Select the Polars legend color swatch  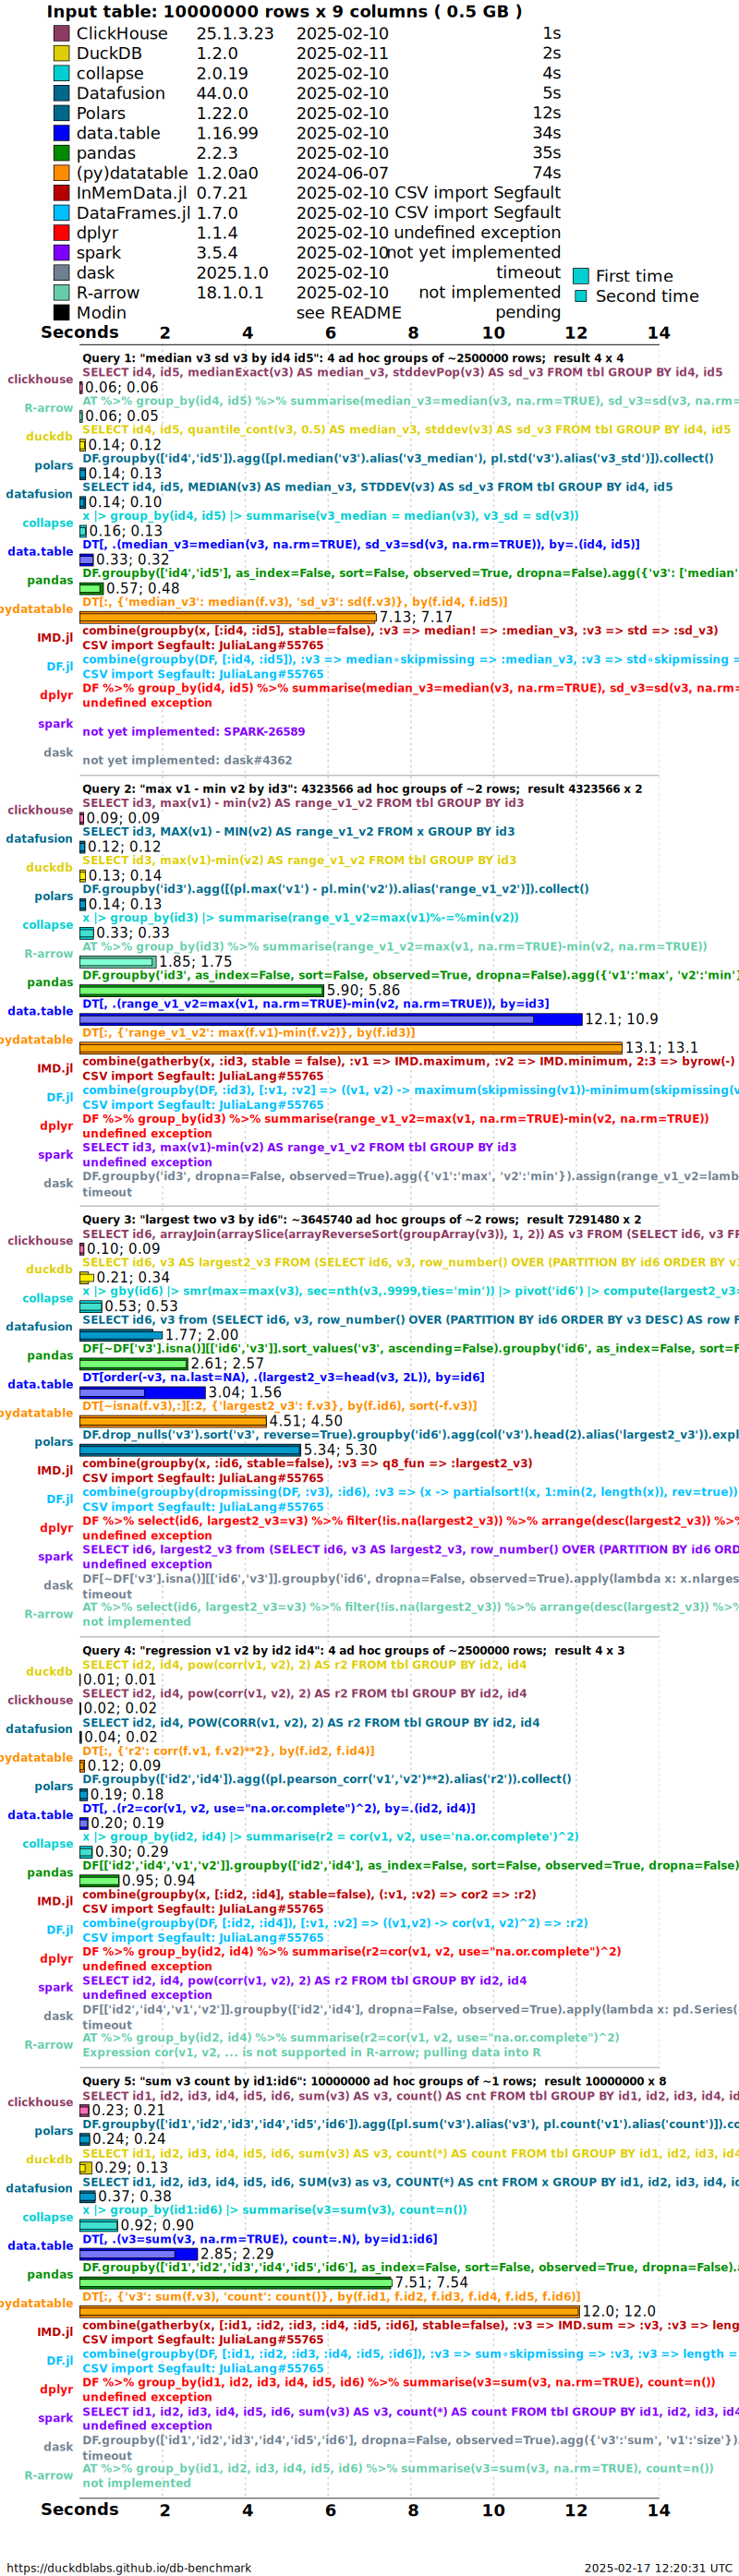[61, 113]
